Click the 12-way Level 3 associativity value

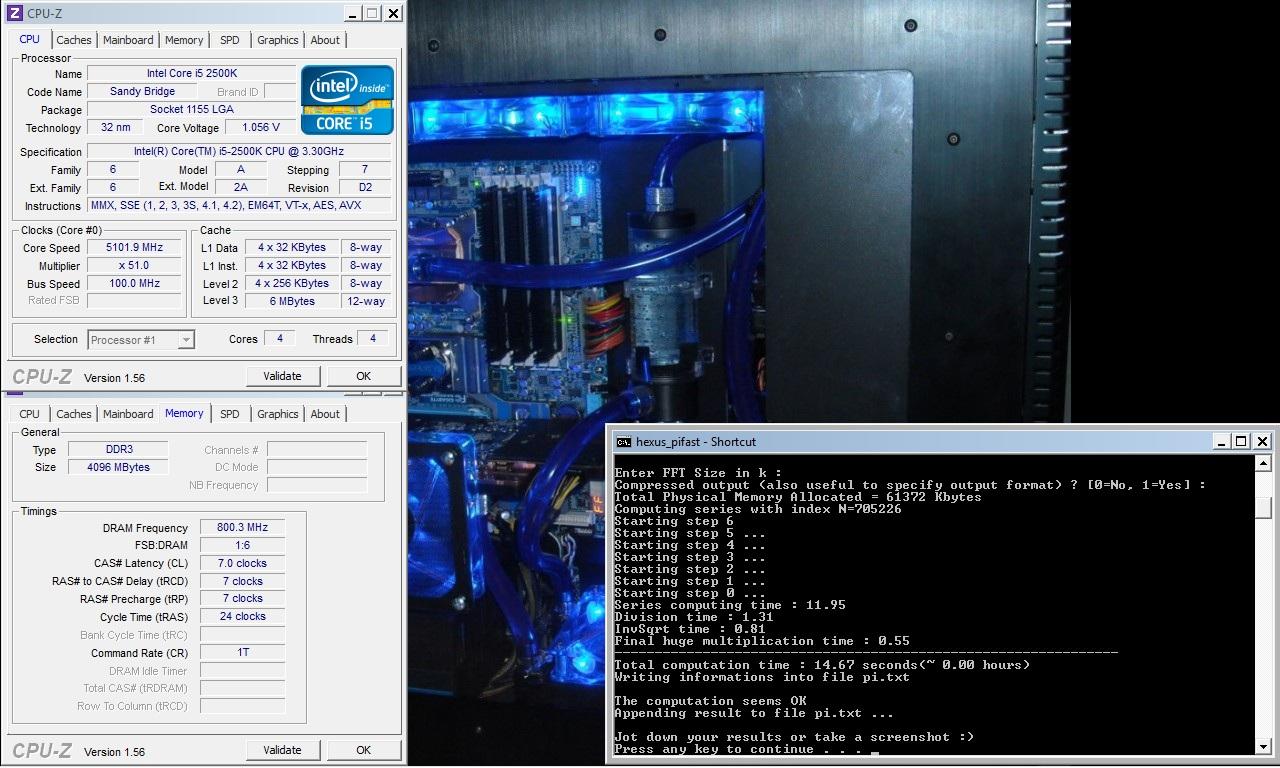coord(366,301)
